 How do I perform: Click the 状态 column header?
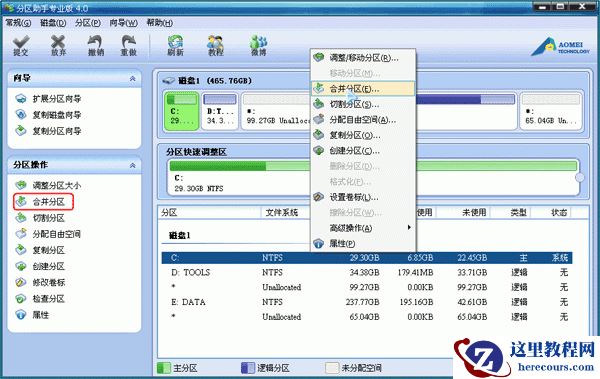[551, 212]
